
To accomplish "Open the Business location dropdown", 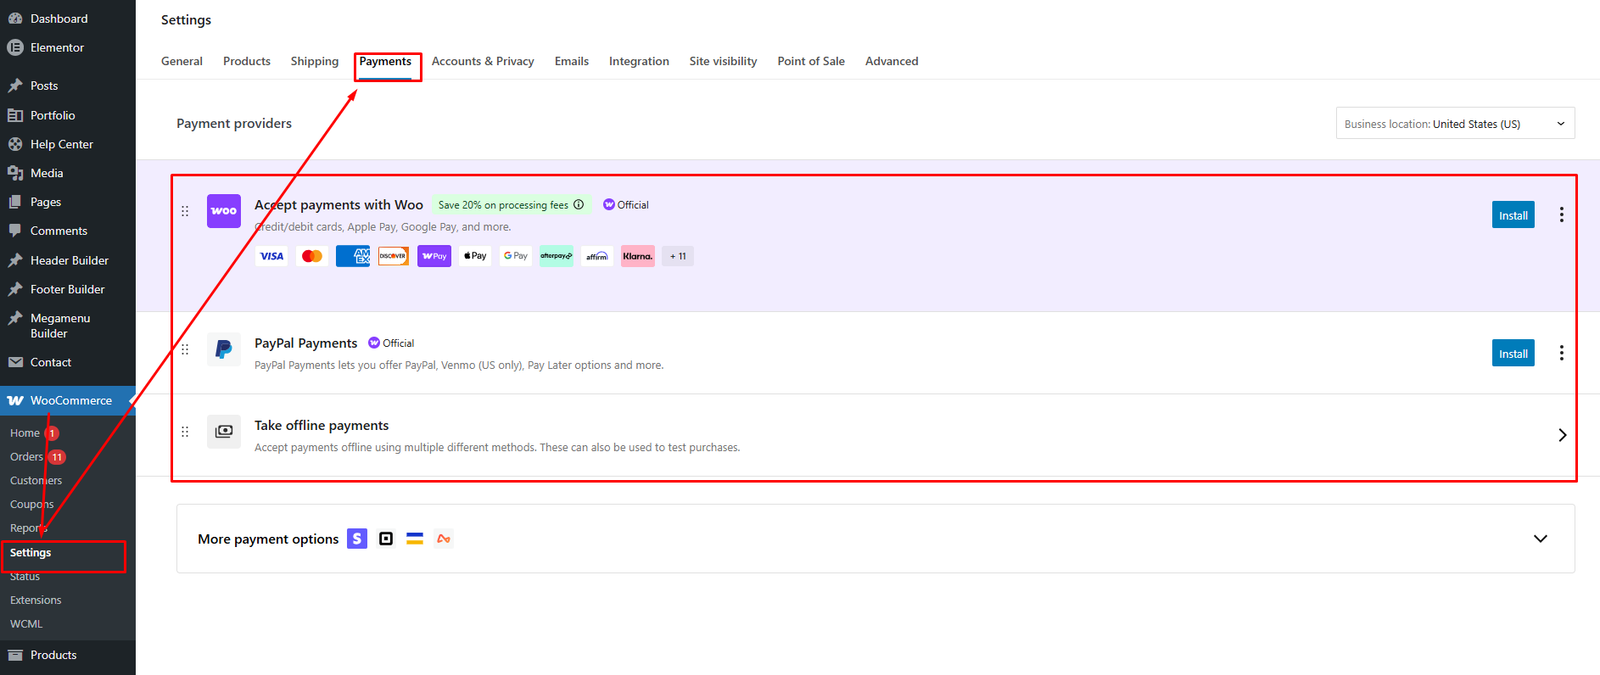I will (1455, 123).
